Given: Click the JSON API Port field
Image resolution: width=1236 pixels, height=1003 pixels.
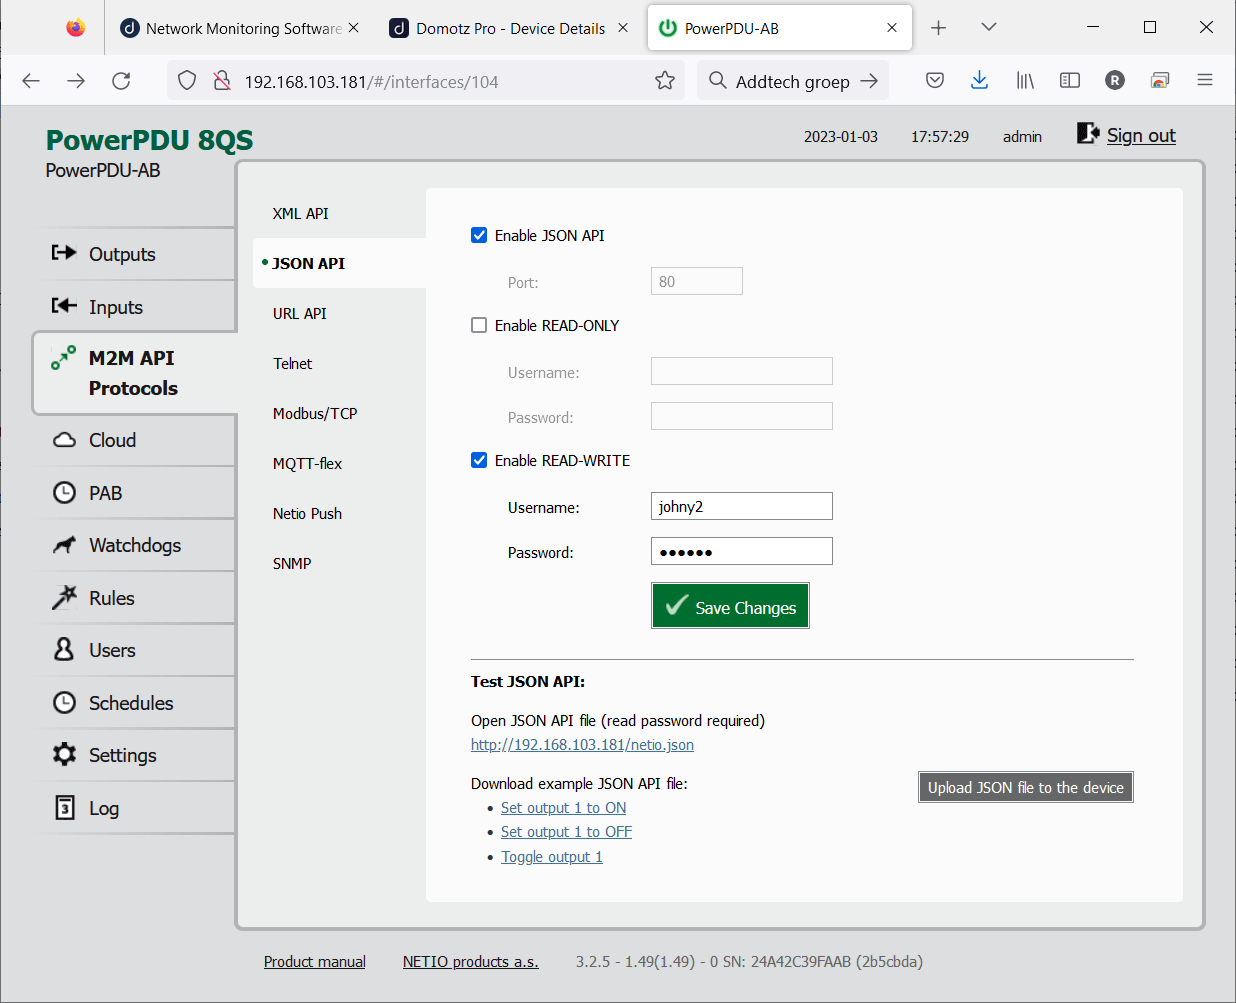Looking at the screenshot, I should click(697, 281).
